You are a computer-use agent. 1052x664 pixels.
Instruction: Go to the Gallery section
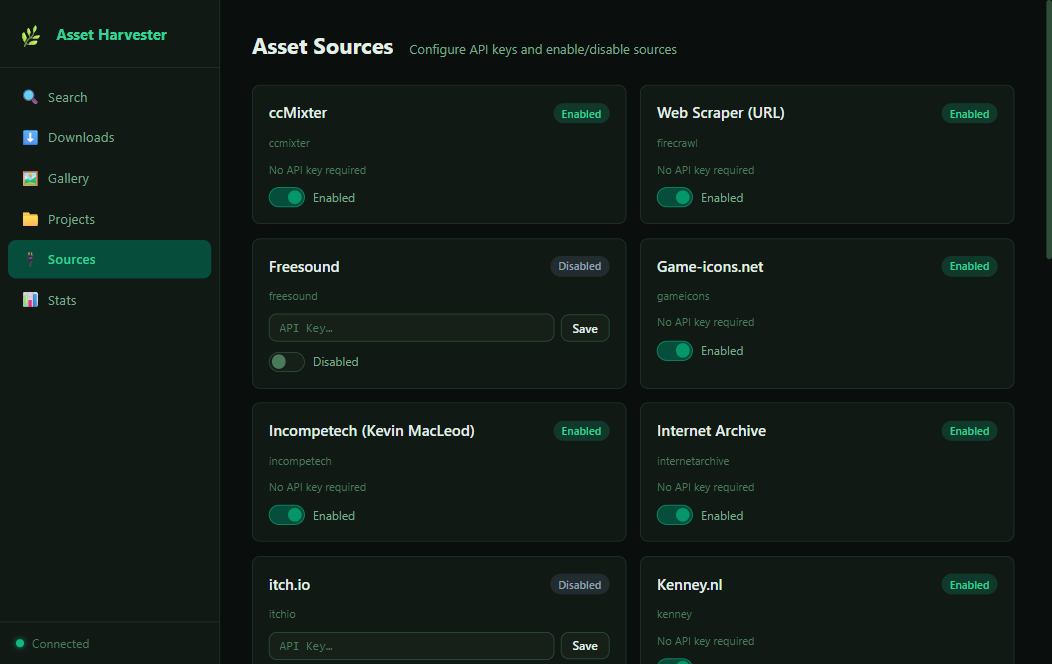109,178
